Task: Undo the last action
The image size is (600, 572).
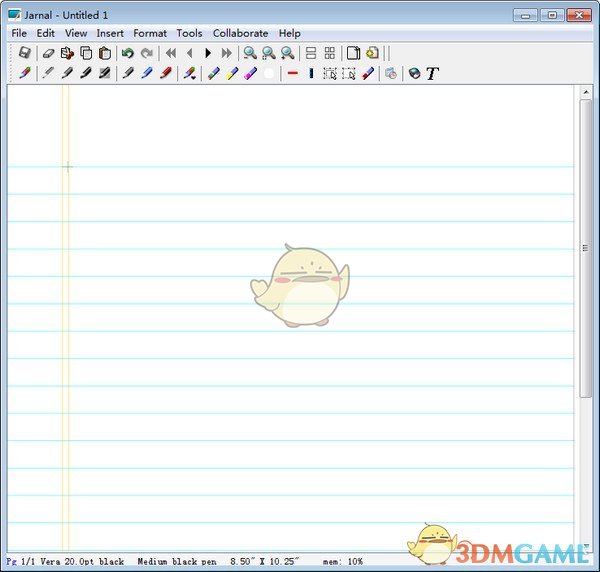Action: coord(128,53)
